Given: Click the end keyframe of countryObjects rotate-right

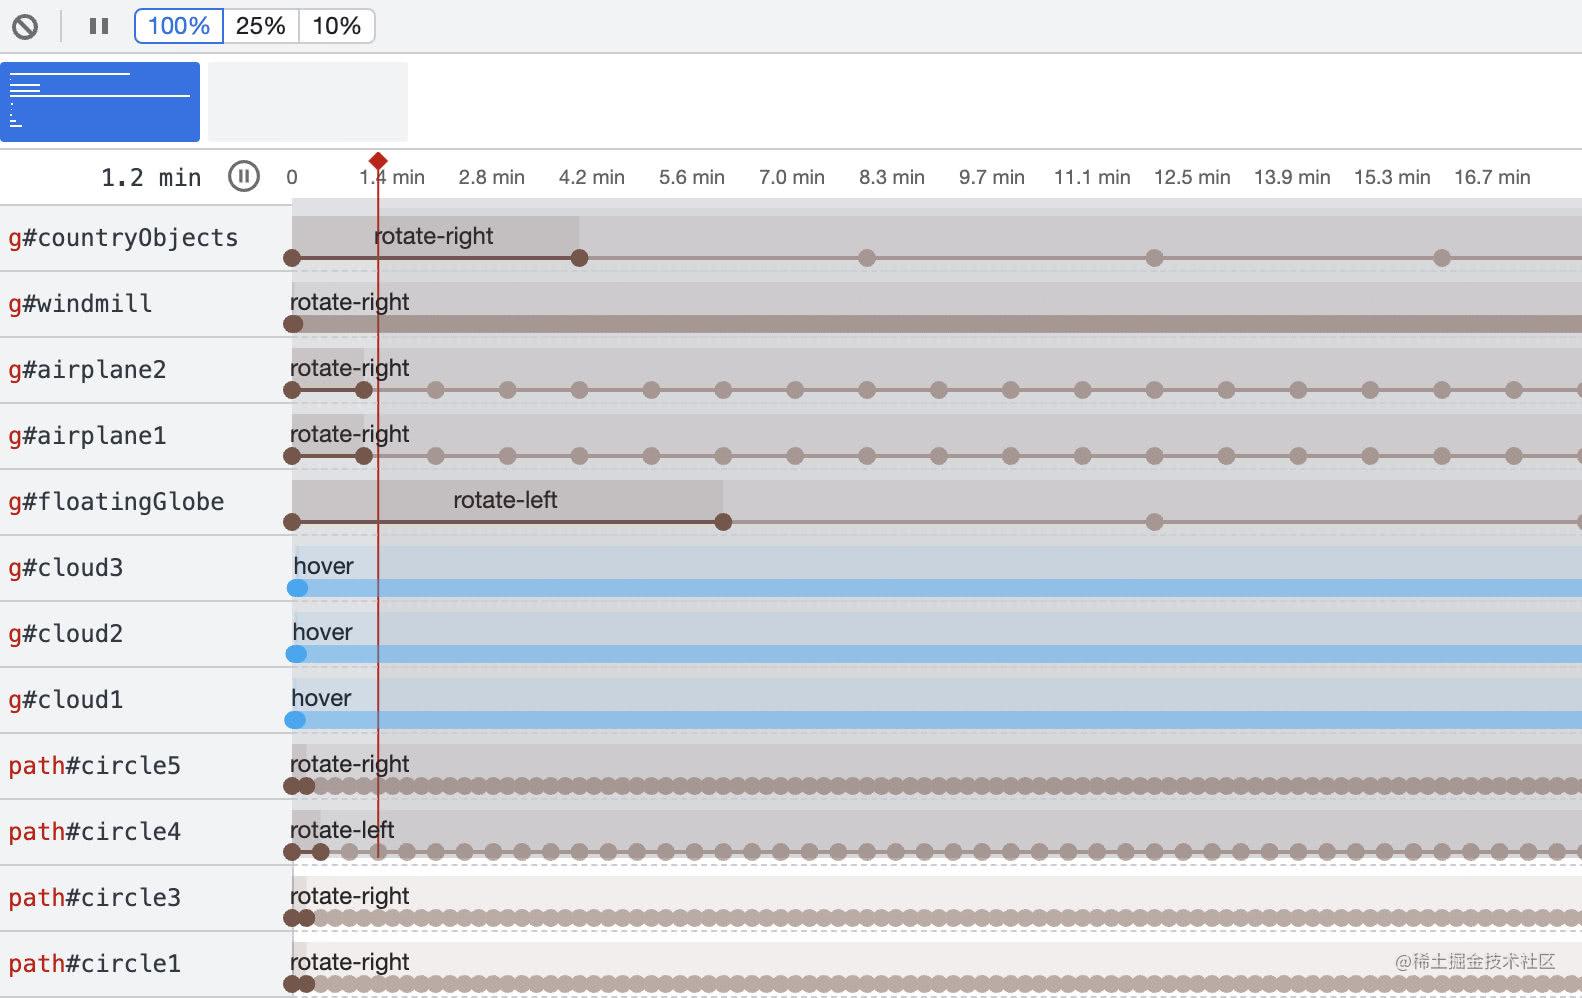Looking at the screenshot, I should click(579, 258).
